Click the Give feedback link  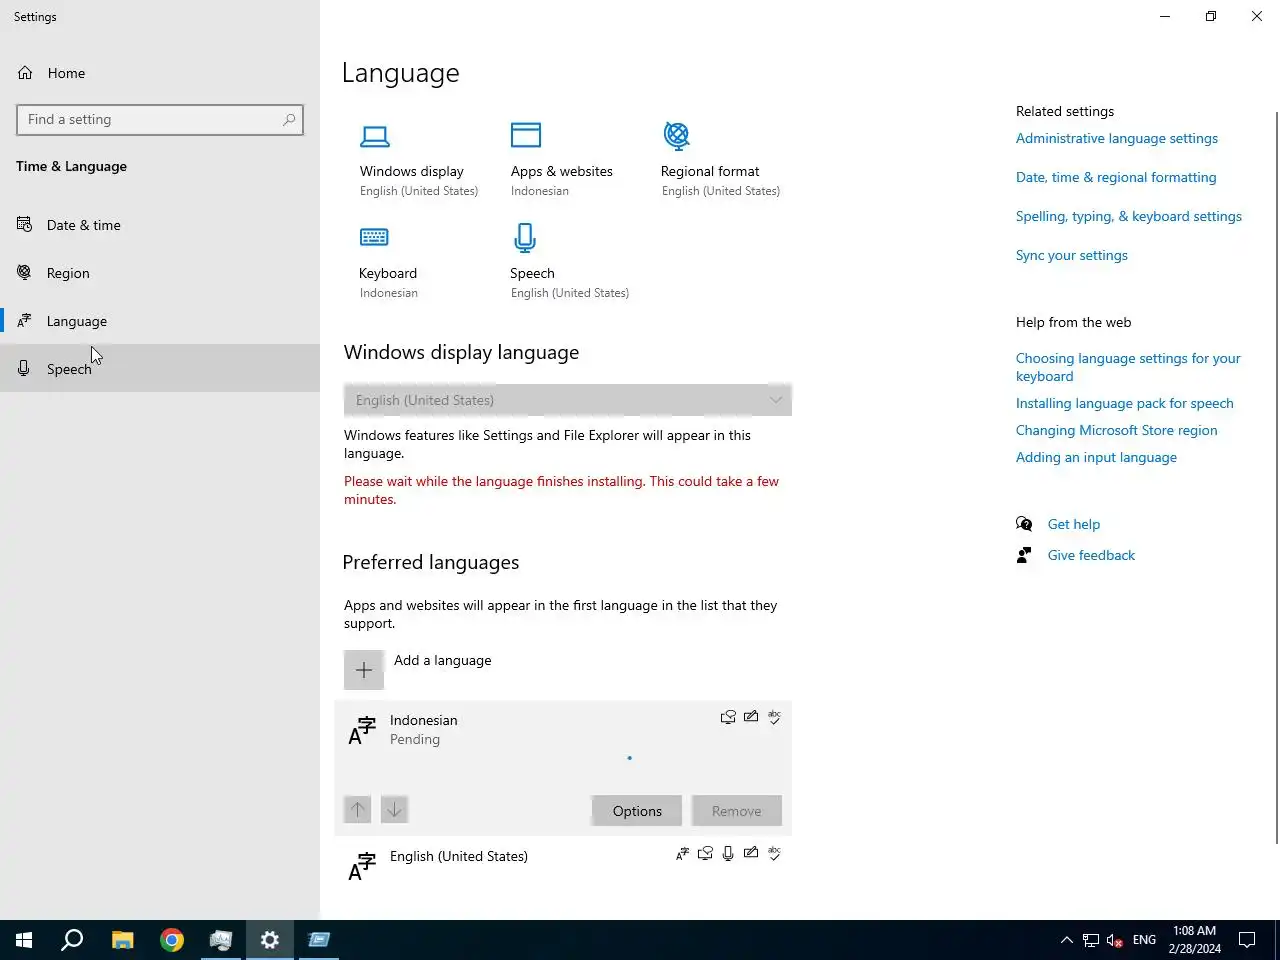[1091, 555]
